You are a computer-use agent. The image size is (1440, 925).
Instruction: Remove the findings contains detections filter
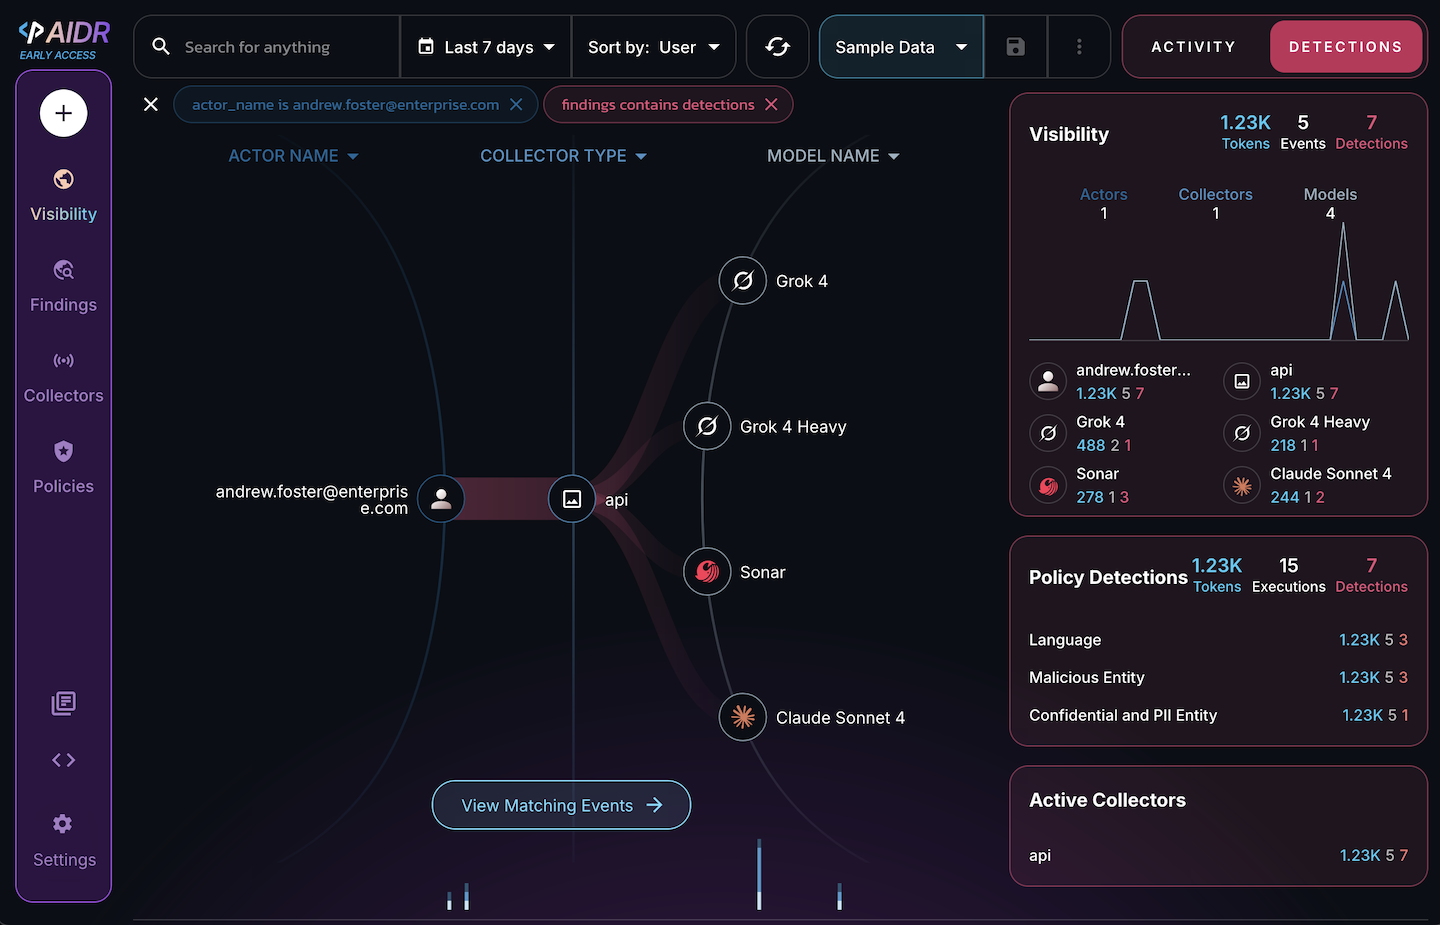click(771, 105)
